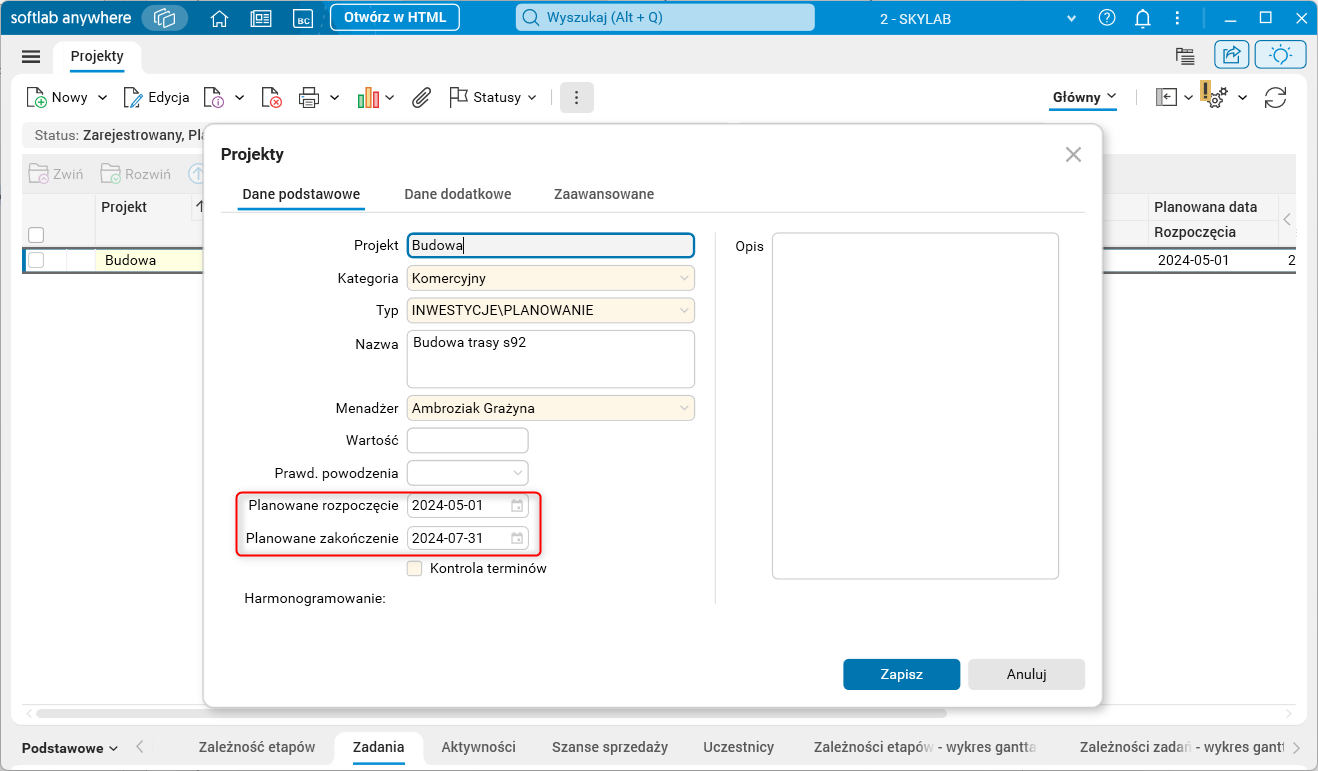Click the softlab anywhere cube logo icon
The height and width of the screenshot is (771, 1318).
pyautogui.click(x=165, y=18)
